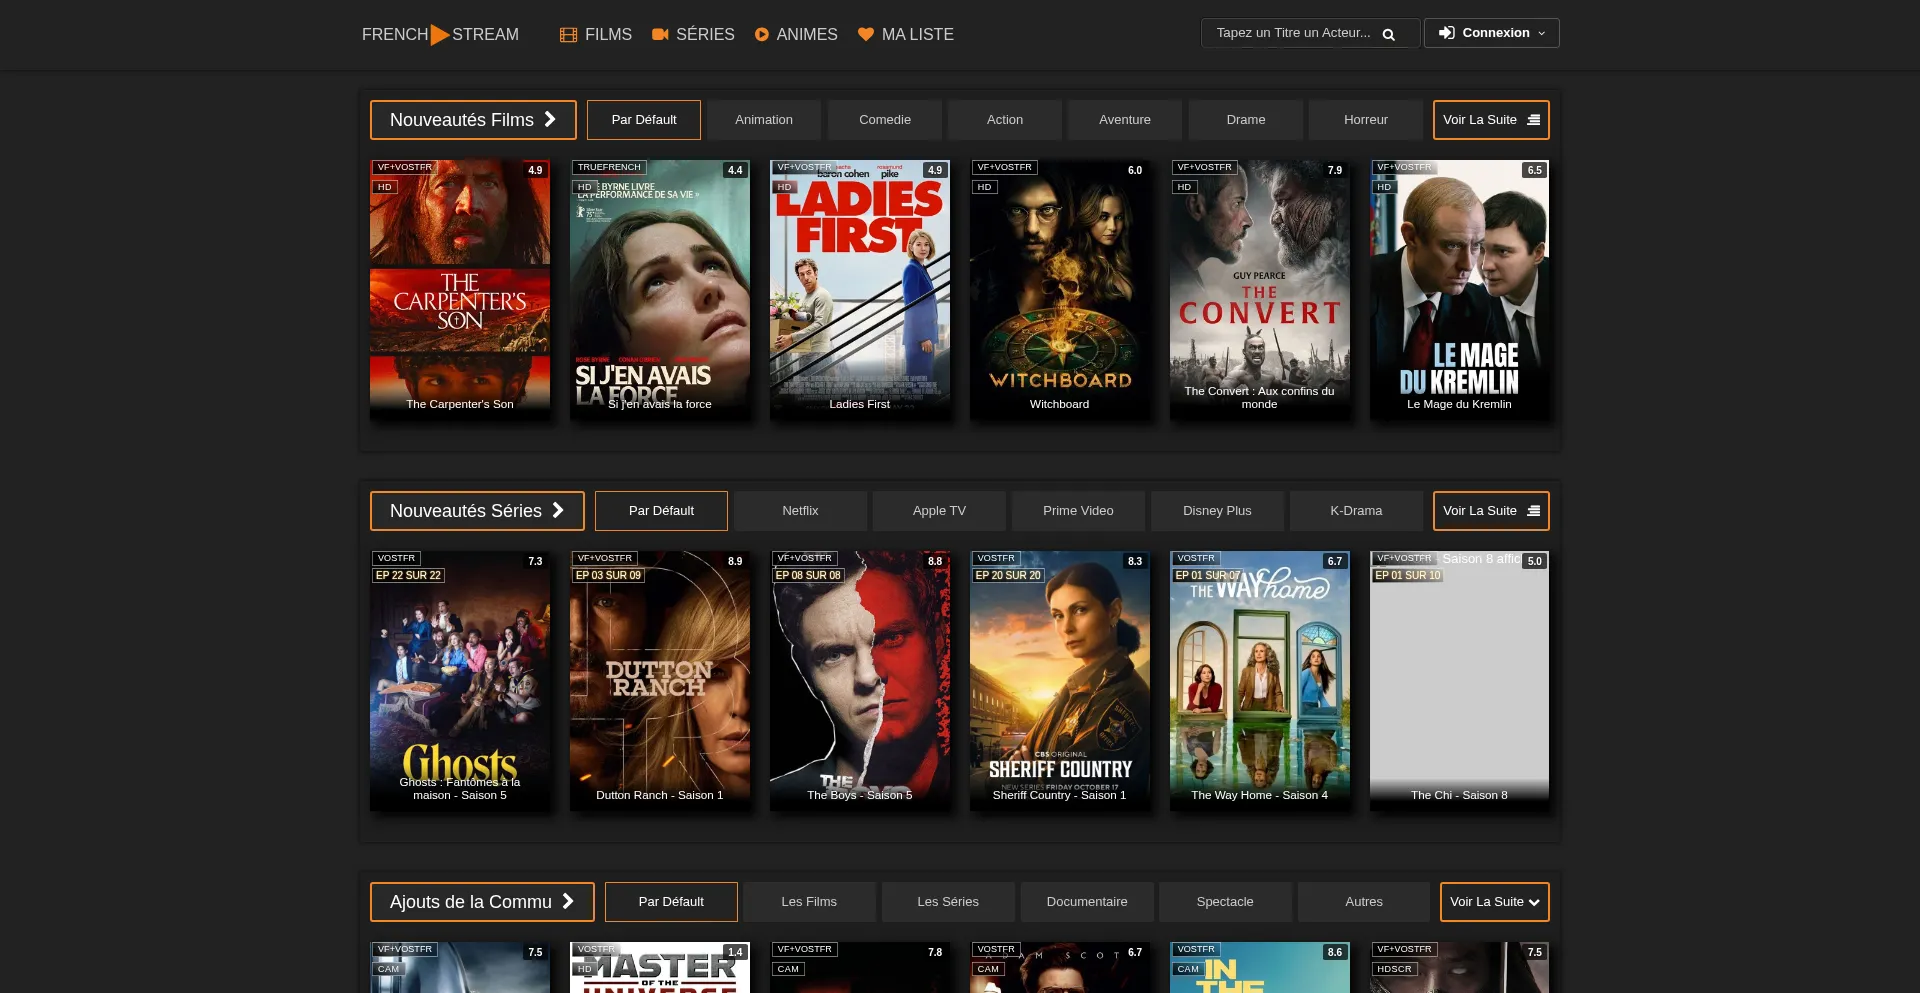Open the Master of the Universe community poster
Image resolution: width=1920 pixels, height=993 pixels.
click(x=660, y=968)
